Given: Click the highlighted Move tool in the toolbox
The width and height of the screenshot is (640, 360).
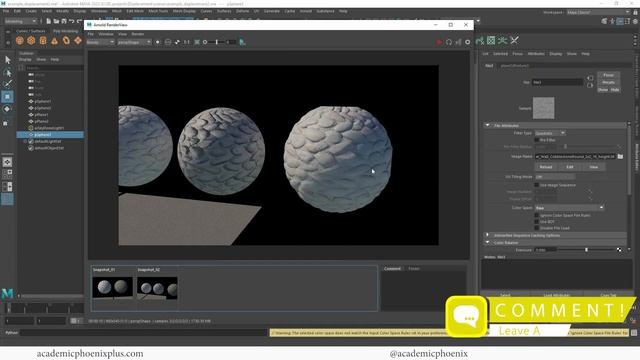Looking at the screenshot, I should pos(7,97).
